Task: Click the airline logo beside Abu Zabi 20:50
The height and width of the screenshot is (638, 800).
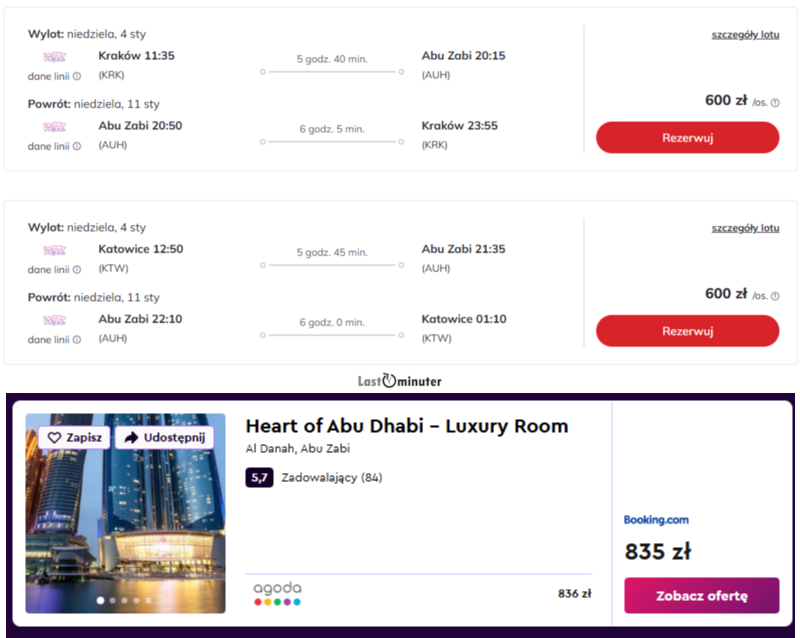Action: pos(54,127)
